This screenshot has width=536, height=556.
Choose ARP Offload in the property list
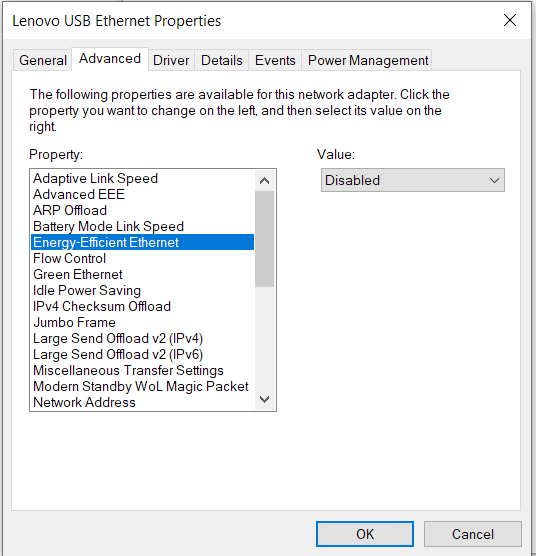coord(142,210)
